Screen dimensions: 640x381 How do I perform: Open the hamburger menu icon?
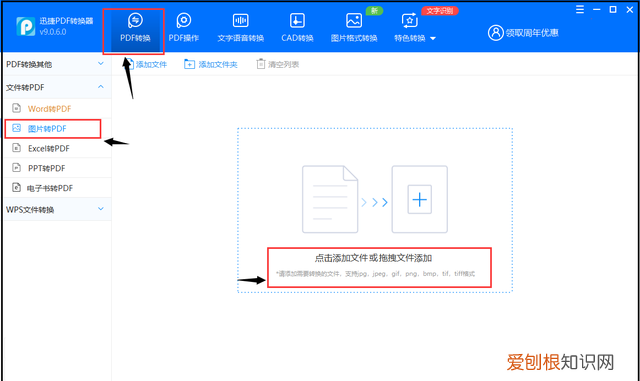click(580, 9)
